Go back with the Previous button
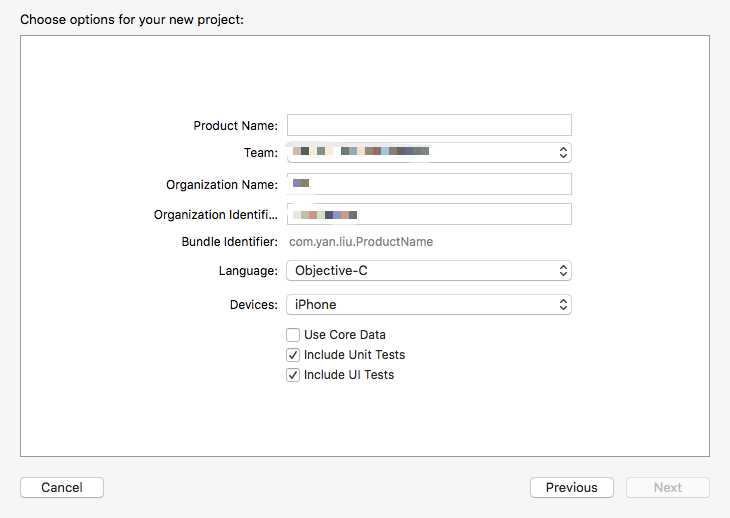The width and height of the screenshot is (730, 518). [x=571, y=488]
